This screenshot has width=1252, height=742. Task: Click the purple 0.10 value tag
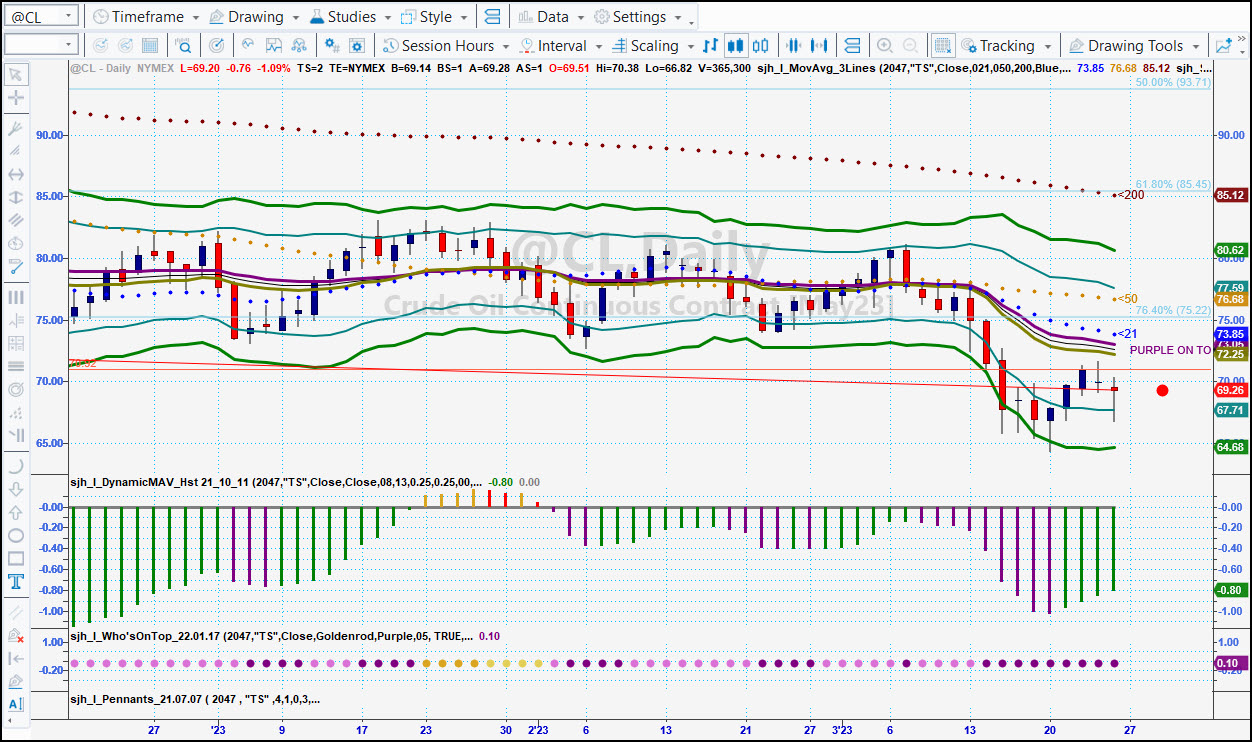(1230, 663)
